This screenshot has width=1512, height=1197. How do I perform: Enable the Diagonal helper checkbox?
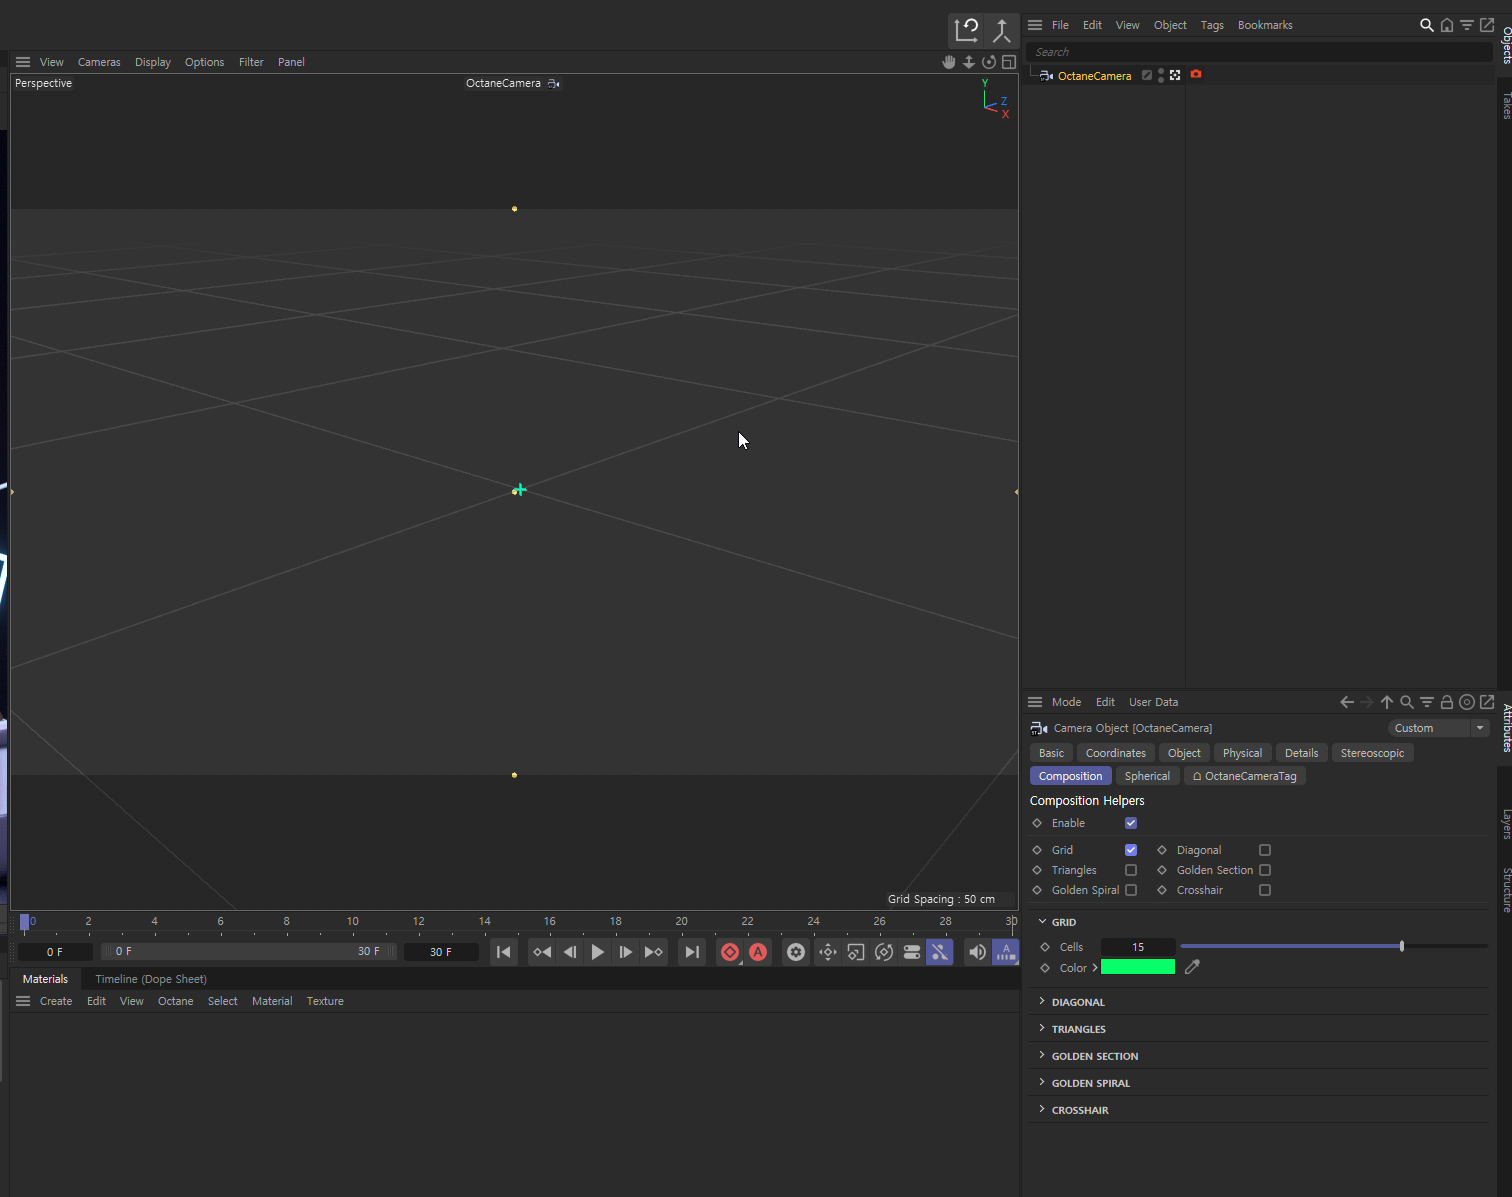click(1265, 850)
